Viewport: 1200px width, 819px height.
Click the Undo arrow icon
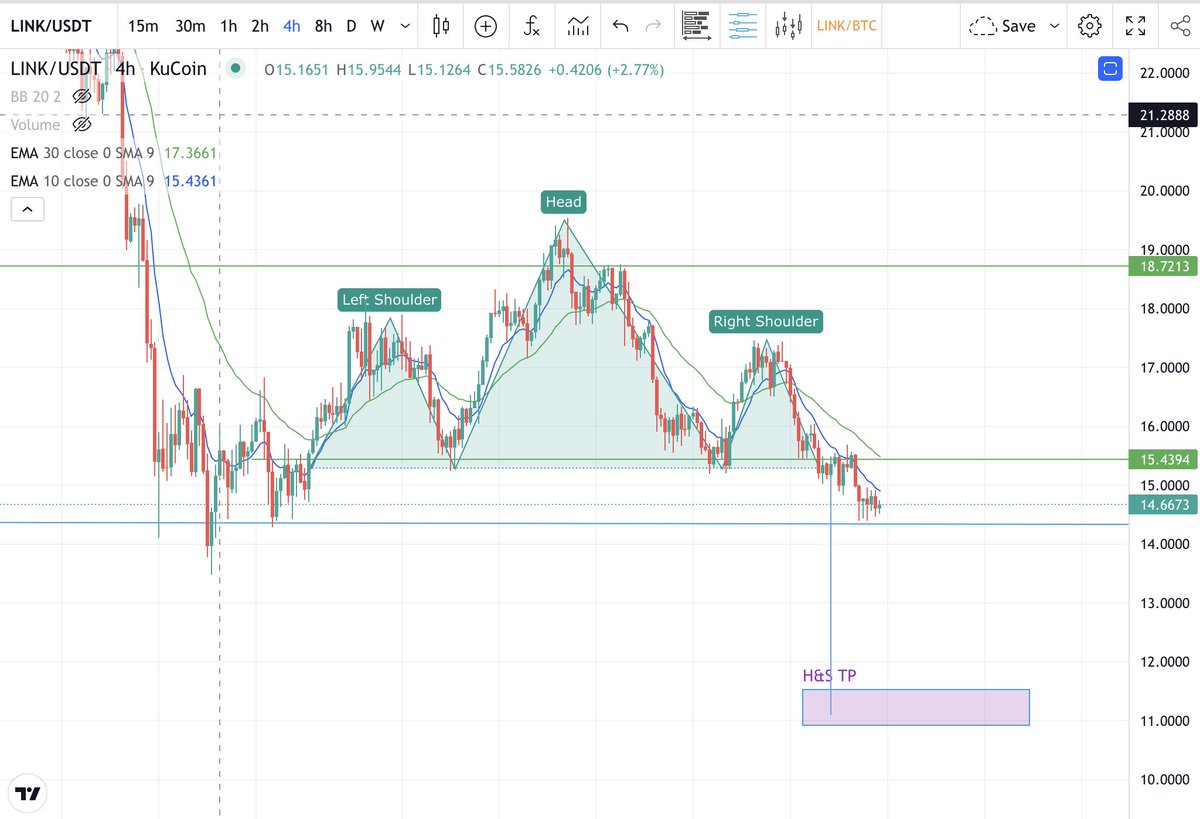tap(621, 26)
